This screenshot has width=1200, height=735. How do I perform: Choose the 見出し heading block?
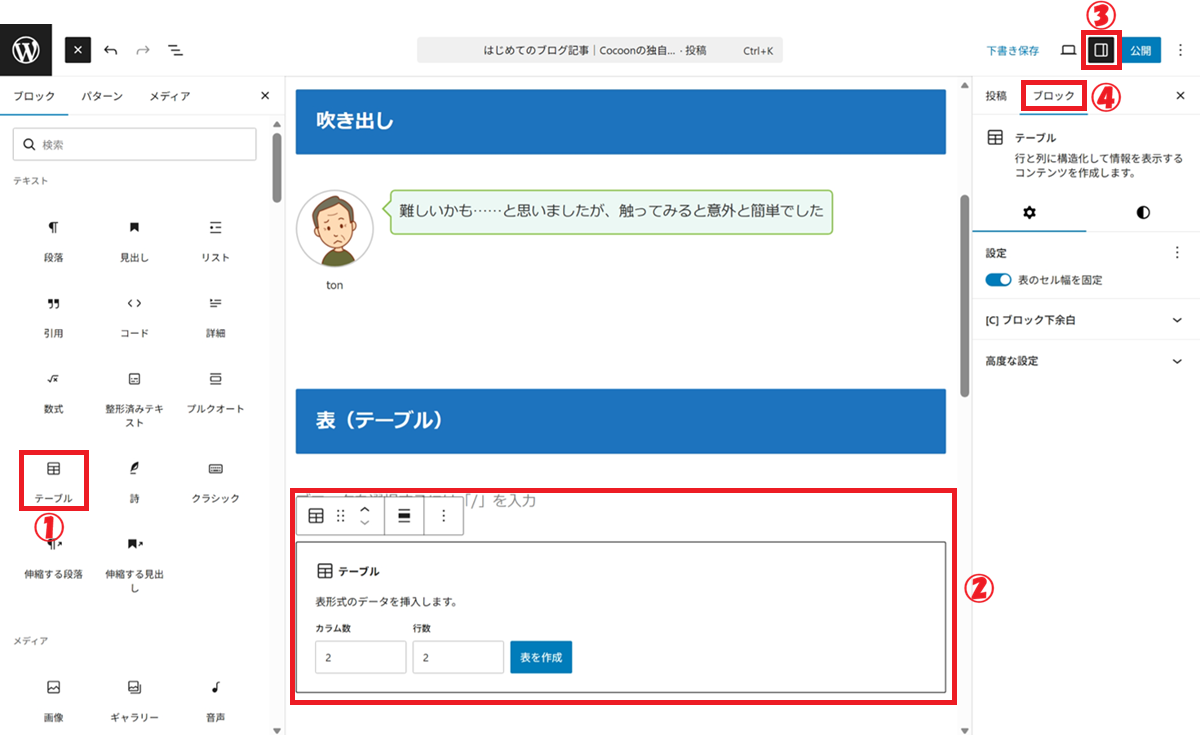134,237
